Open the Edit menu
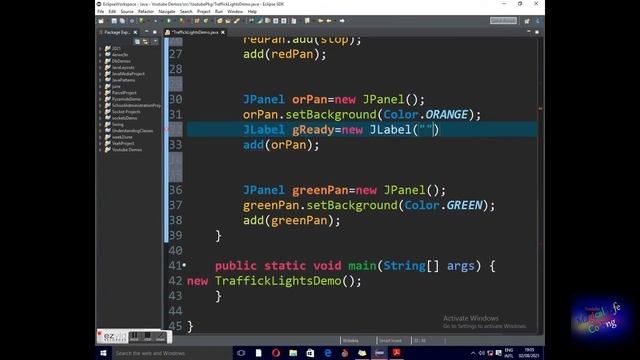 tap(112, 11)
